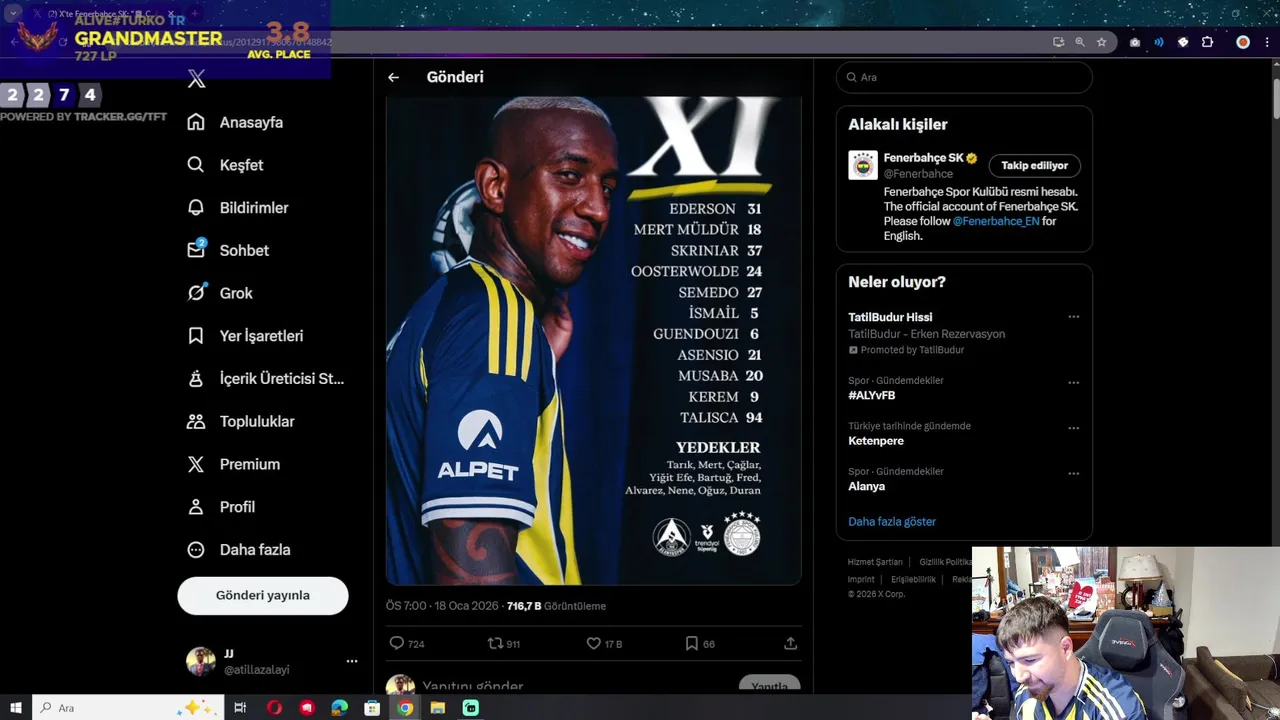
Task: Expand Daha fazla menu
Action: [x=239, y=550]
